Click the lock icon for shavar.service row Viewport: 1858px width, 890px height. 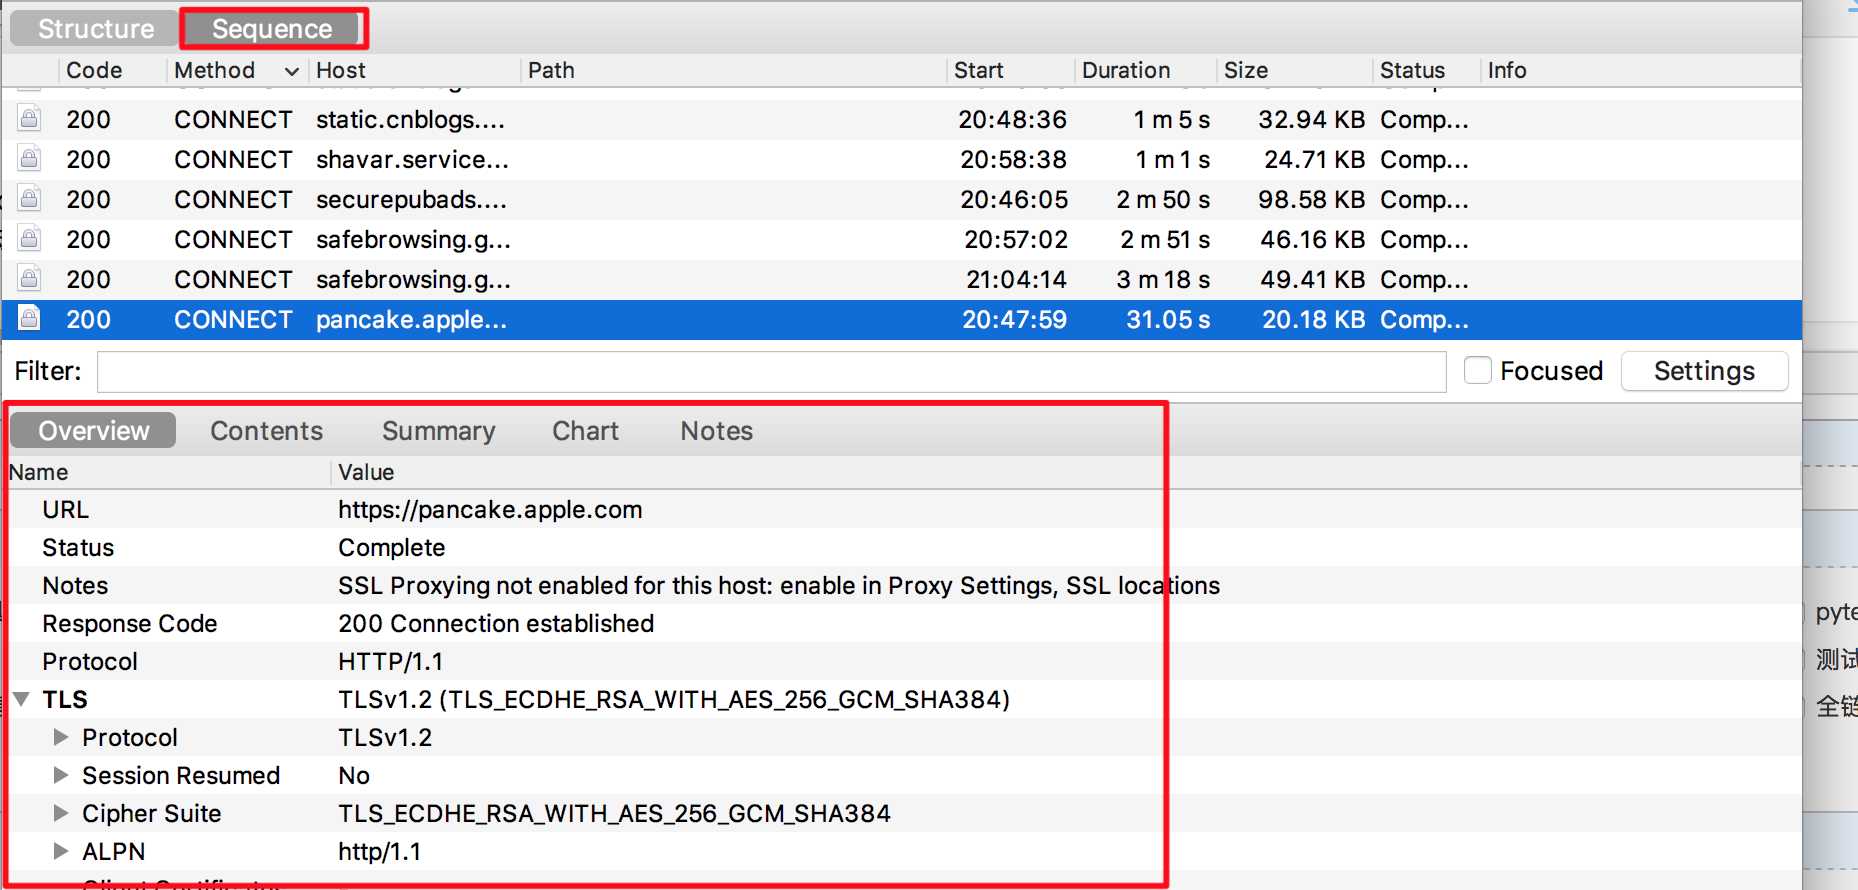[x=29, y=159]
